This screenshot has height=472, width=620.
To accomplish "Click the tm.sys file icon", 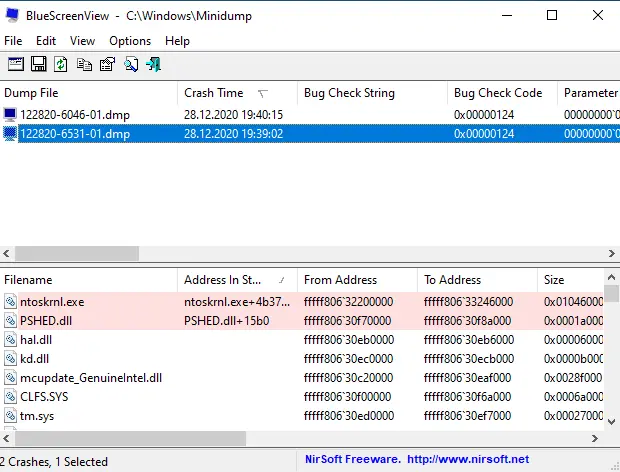I will click(10, 415).
